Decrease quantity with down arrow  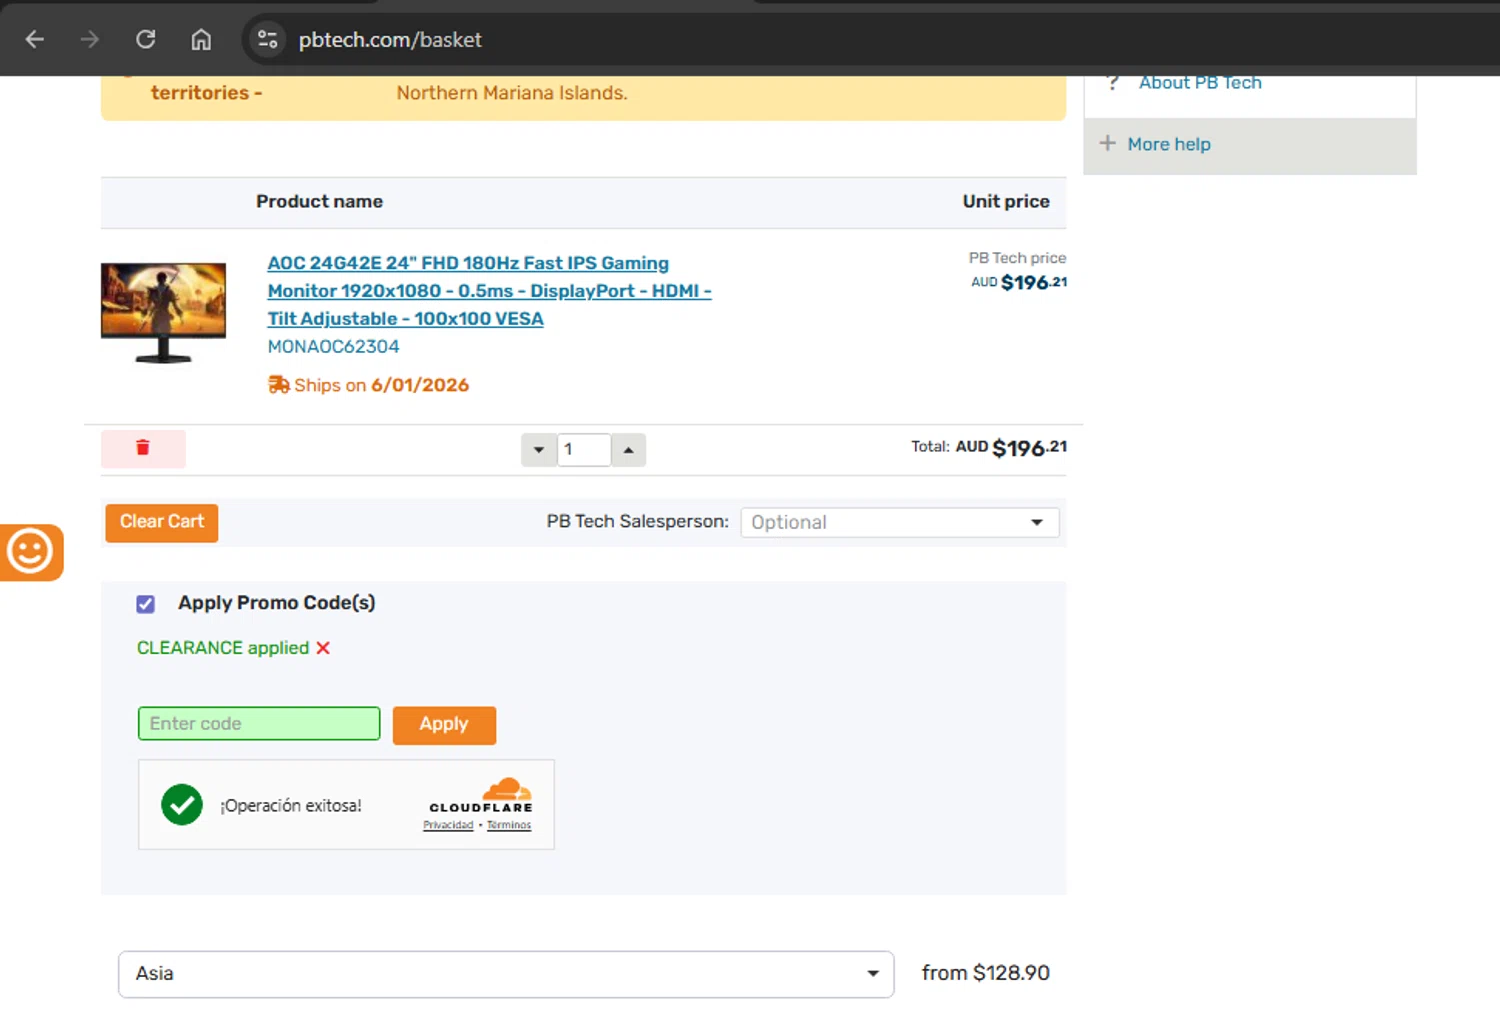coord(539,450)
